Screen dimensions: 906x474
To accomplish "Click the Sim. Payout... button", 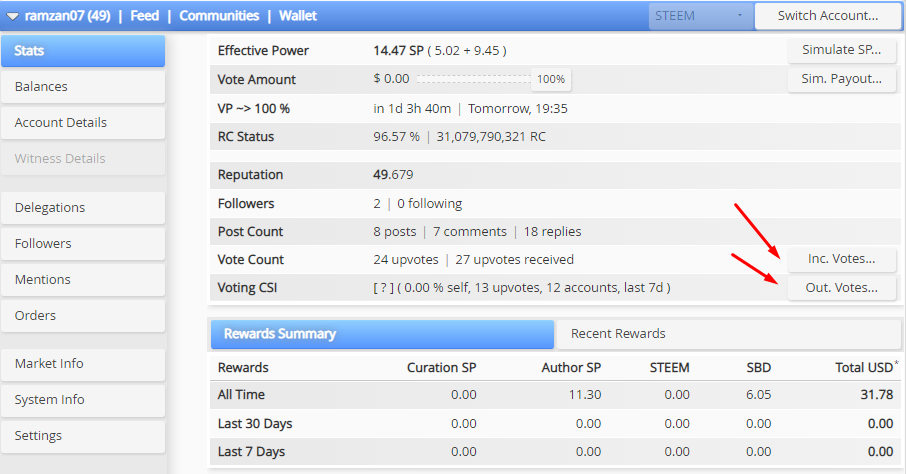I will [841, 79].
